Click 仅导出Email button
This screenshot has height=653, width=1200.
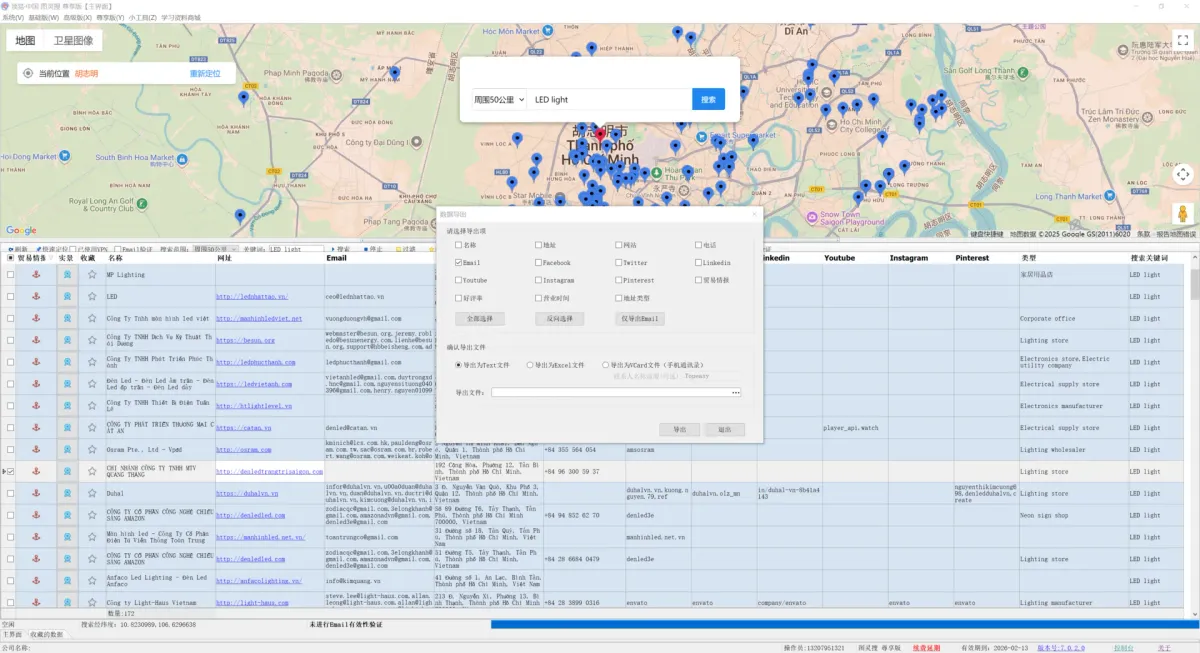click(640, 319)
